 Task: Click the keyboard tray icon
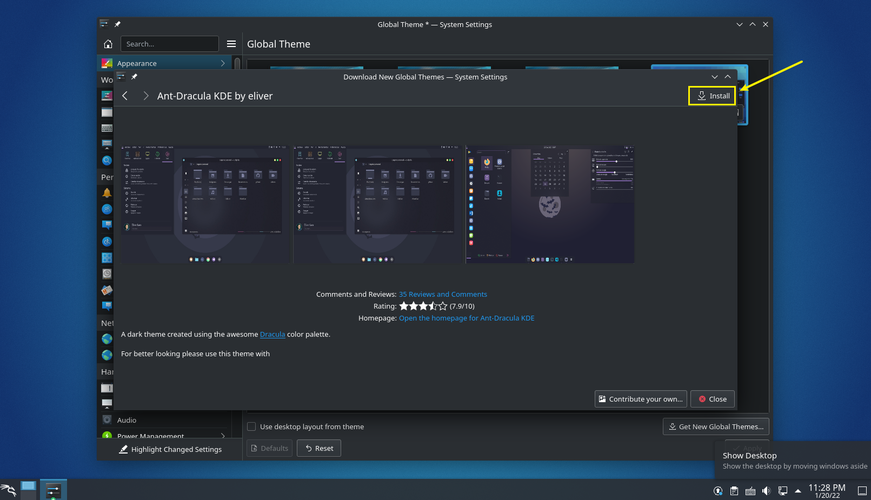(x=750, y=491)
